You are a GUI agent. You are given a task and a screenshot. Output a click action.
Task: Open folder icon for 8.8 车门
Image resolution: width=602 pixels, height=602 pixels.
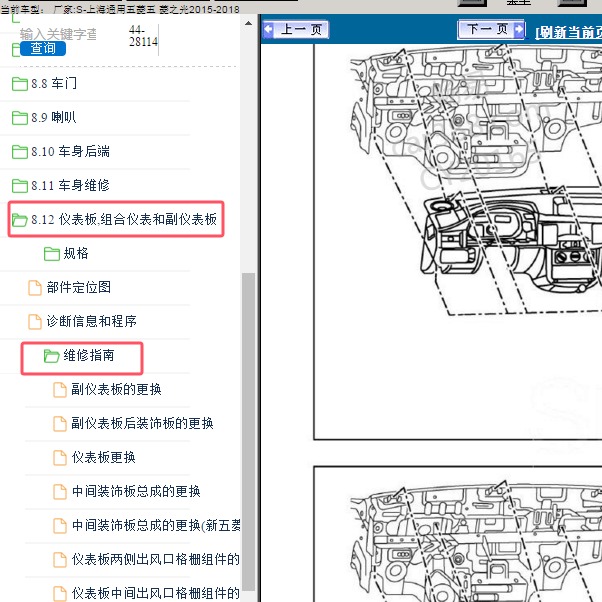coord(20,84)
